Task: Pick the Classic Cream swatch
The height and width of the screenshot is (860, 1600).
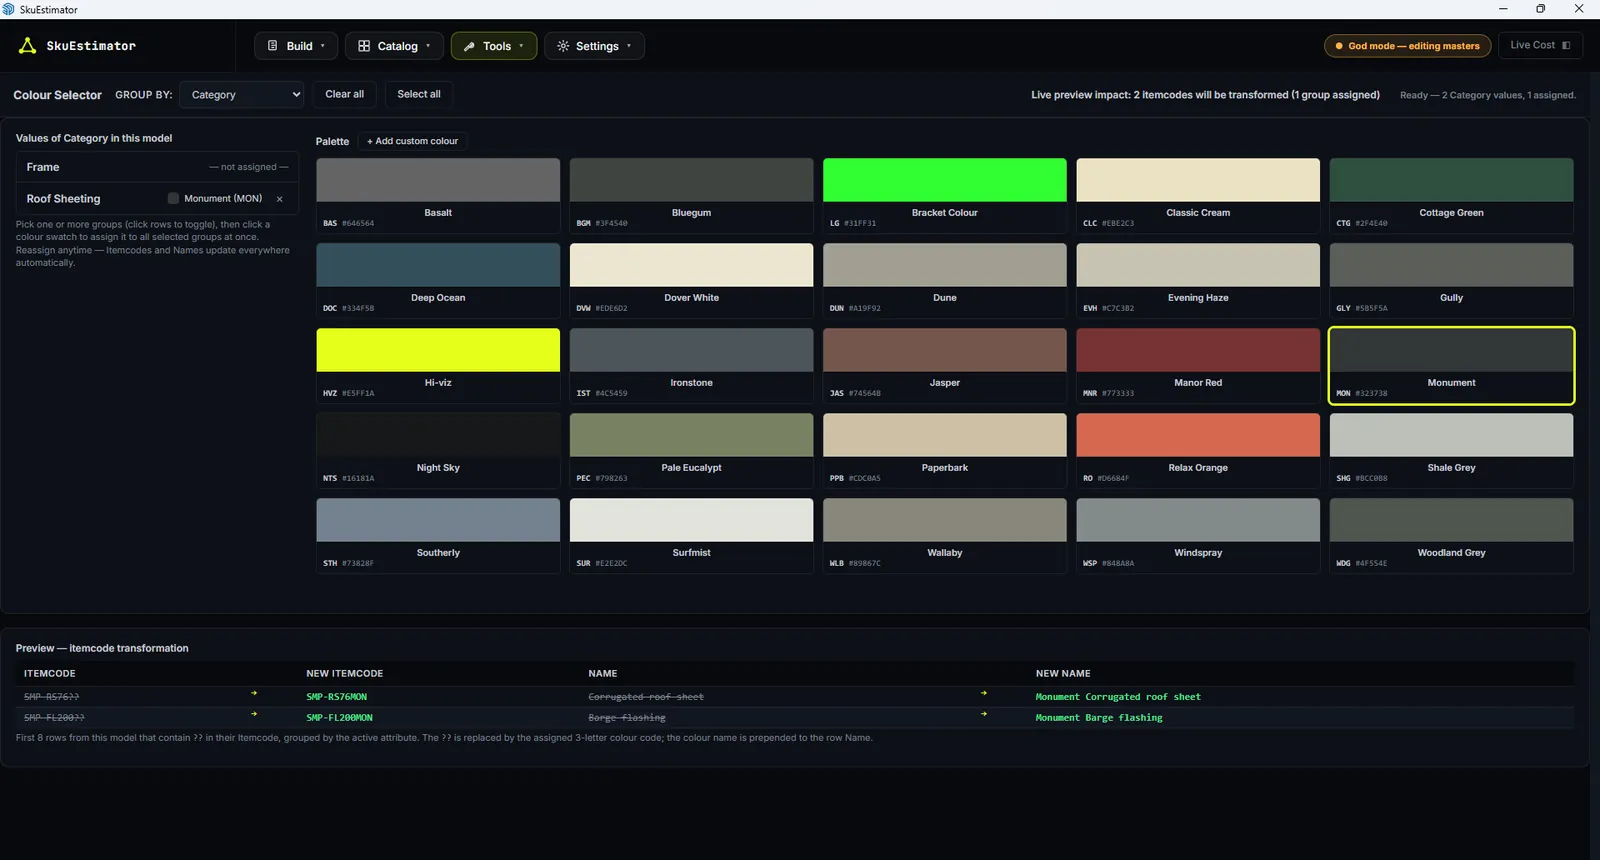Action: click(1198, 195)
